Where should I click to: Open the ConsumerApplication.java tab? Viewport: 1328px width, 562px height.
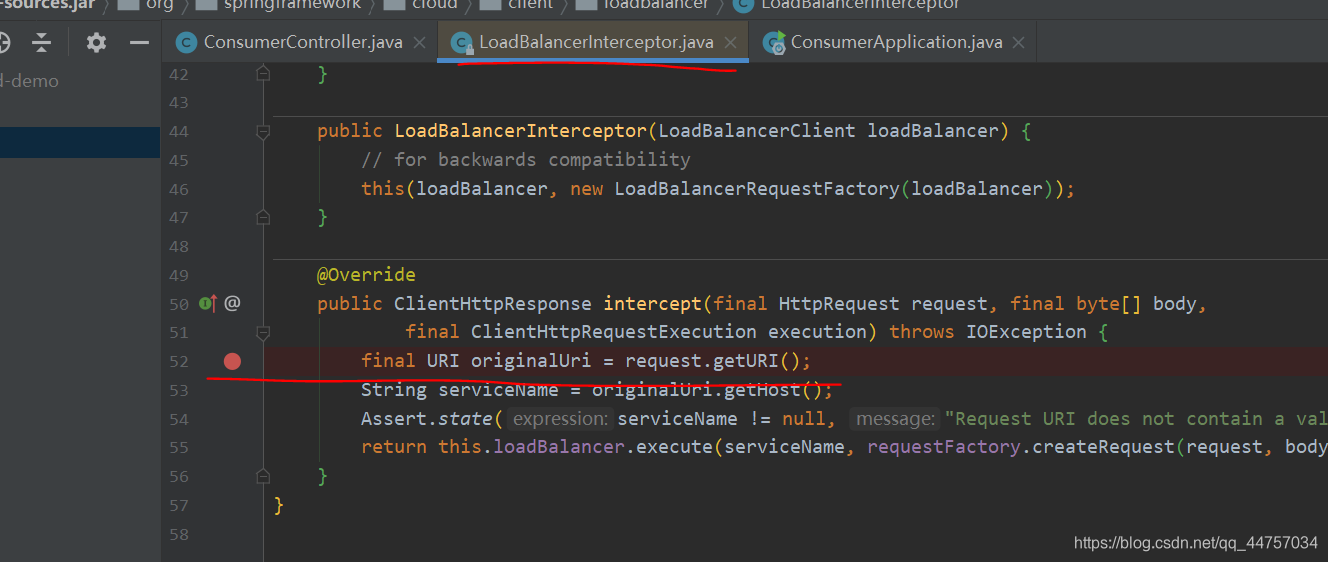point(895,42)
